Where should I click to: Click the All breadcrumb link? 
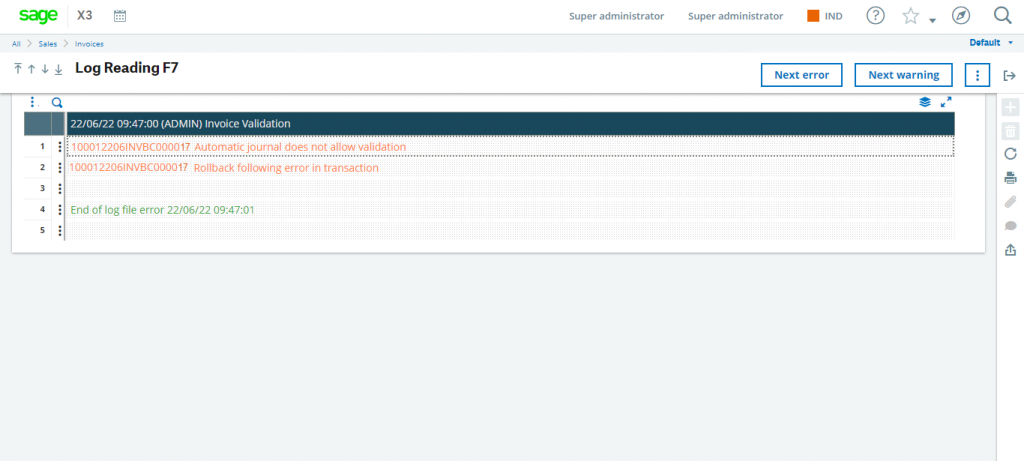[16, 44]
